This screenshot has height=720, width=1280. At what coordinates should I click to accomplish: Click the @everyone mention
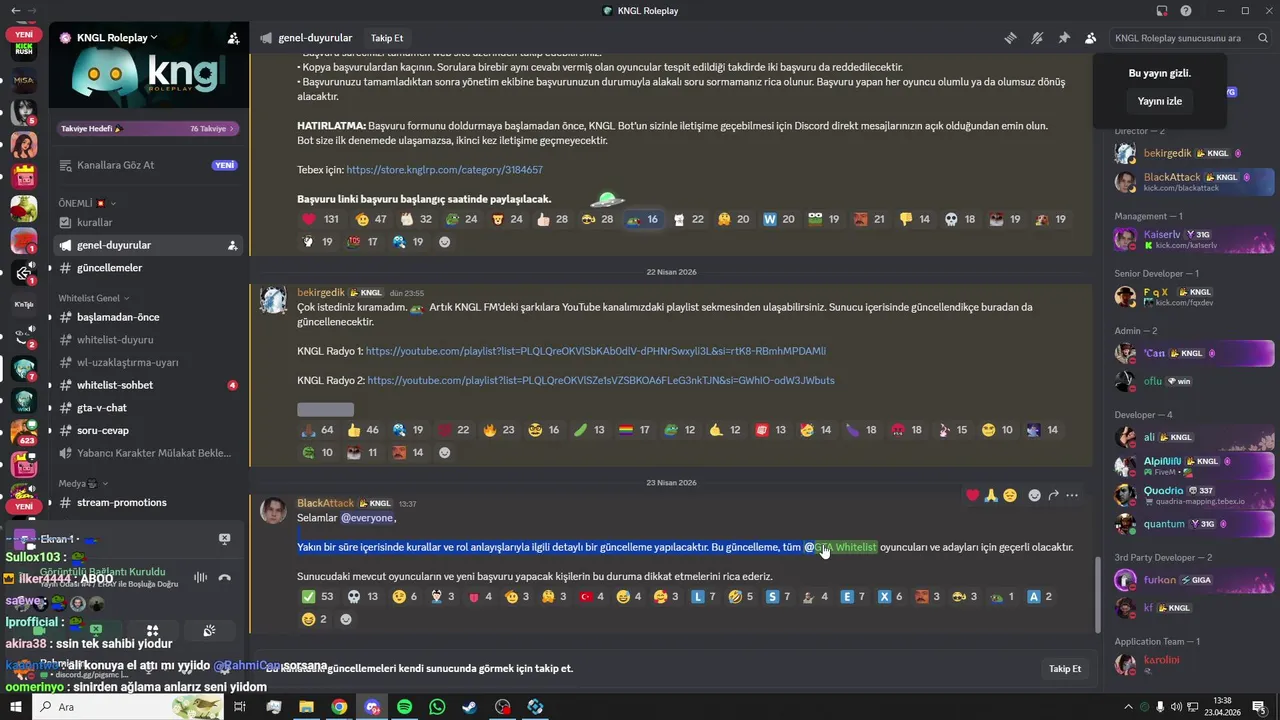(x=367, y=518)
